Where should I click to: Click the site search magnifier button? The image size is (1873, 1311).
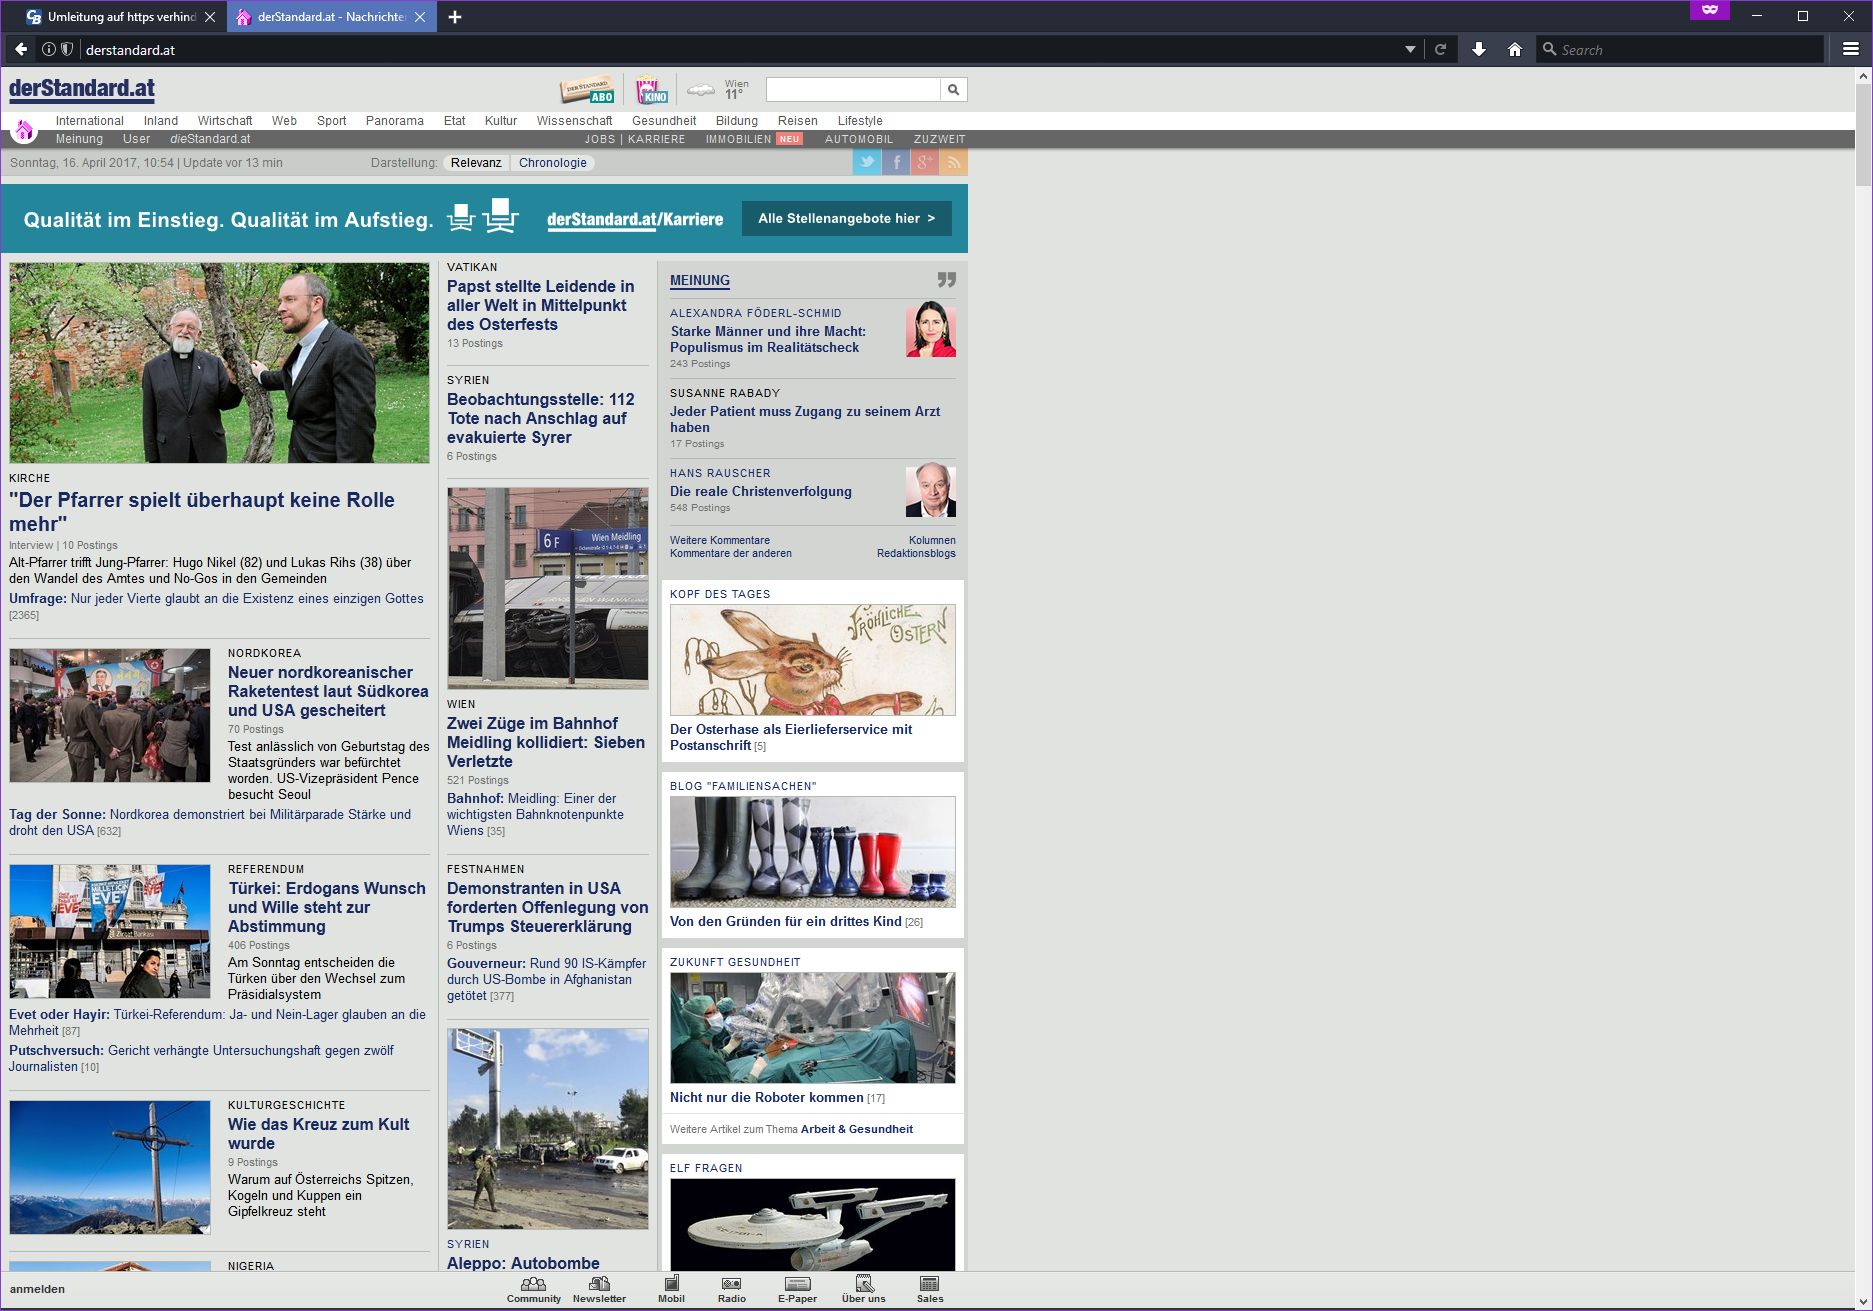[953, 90]
